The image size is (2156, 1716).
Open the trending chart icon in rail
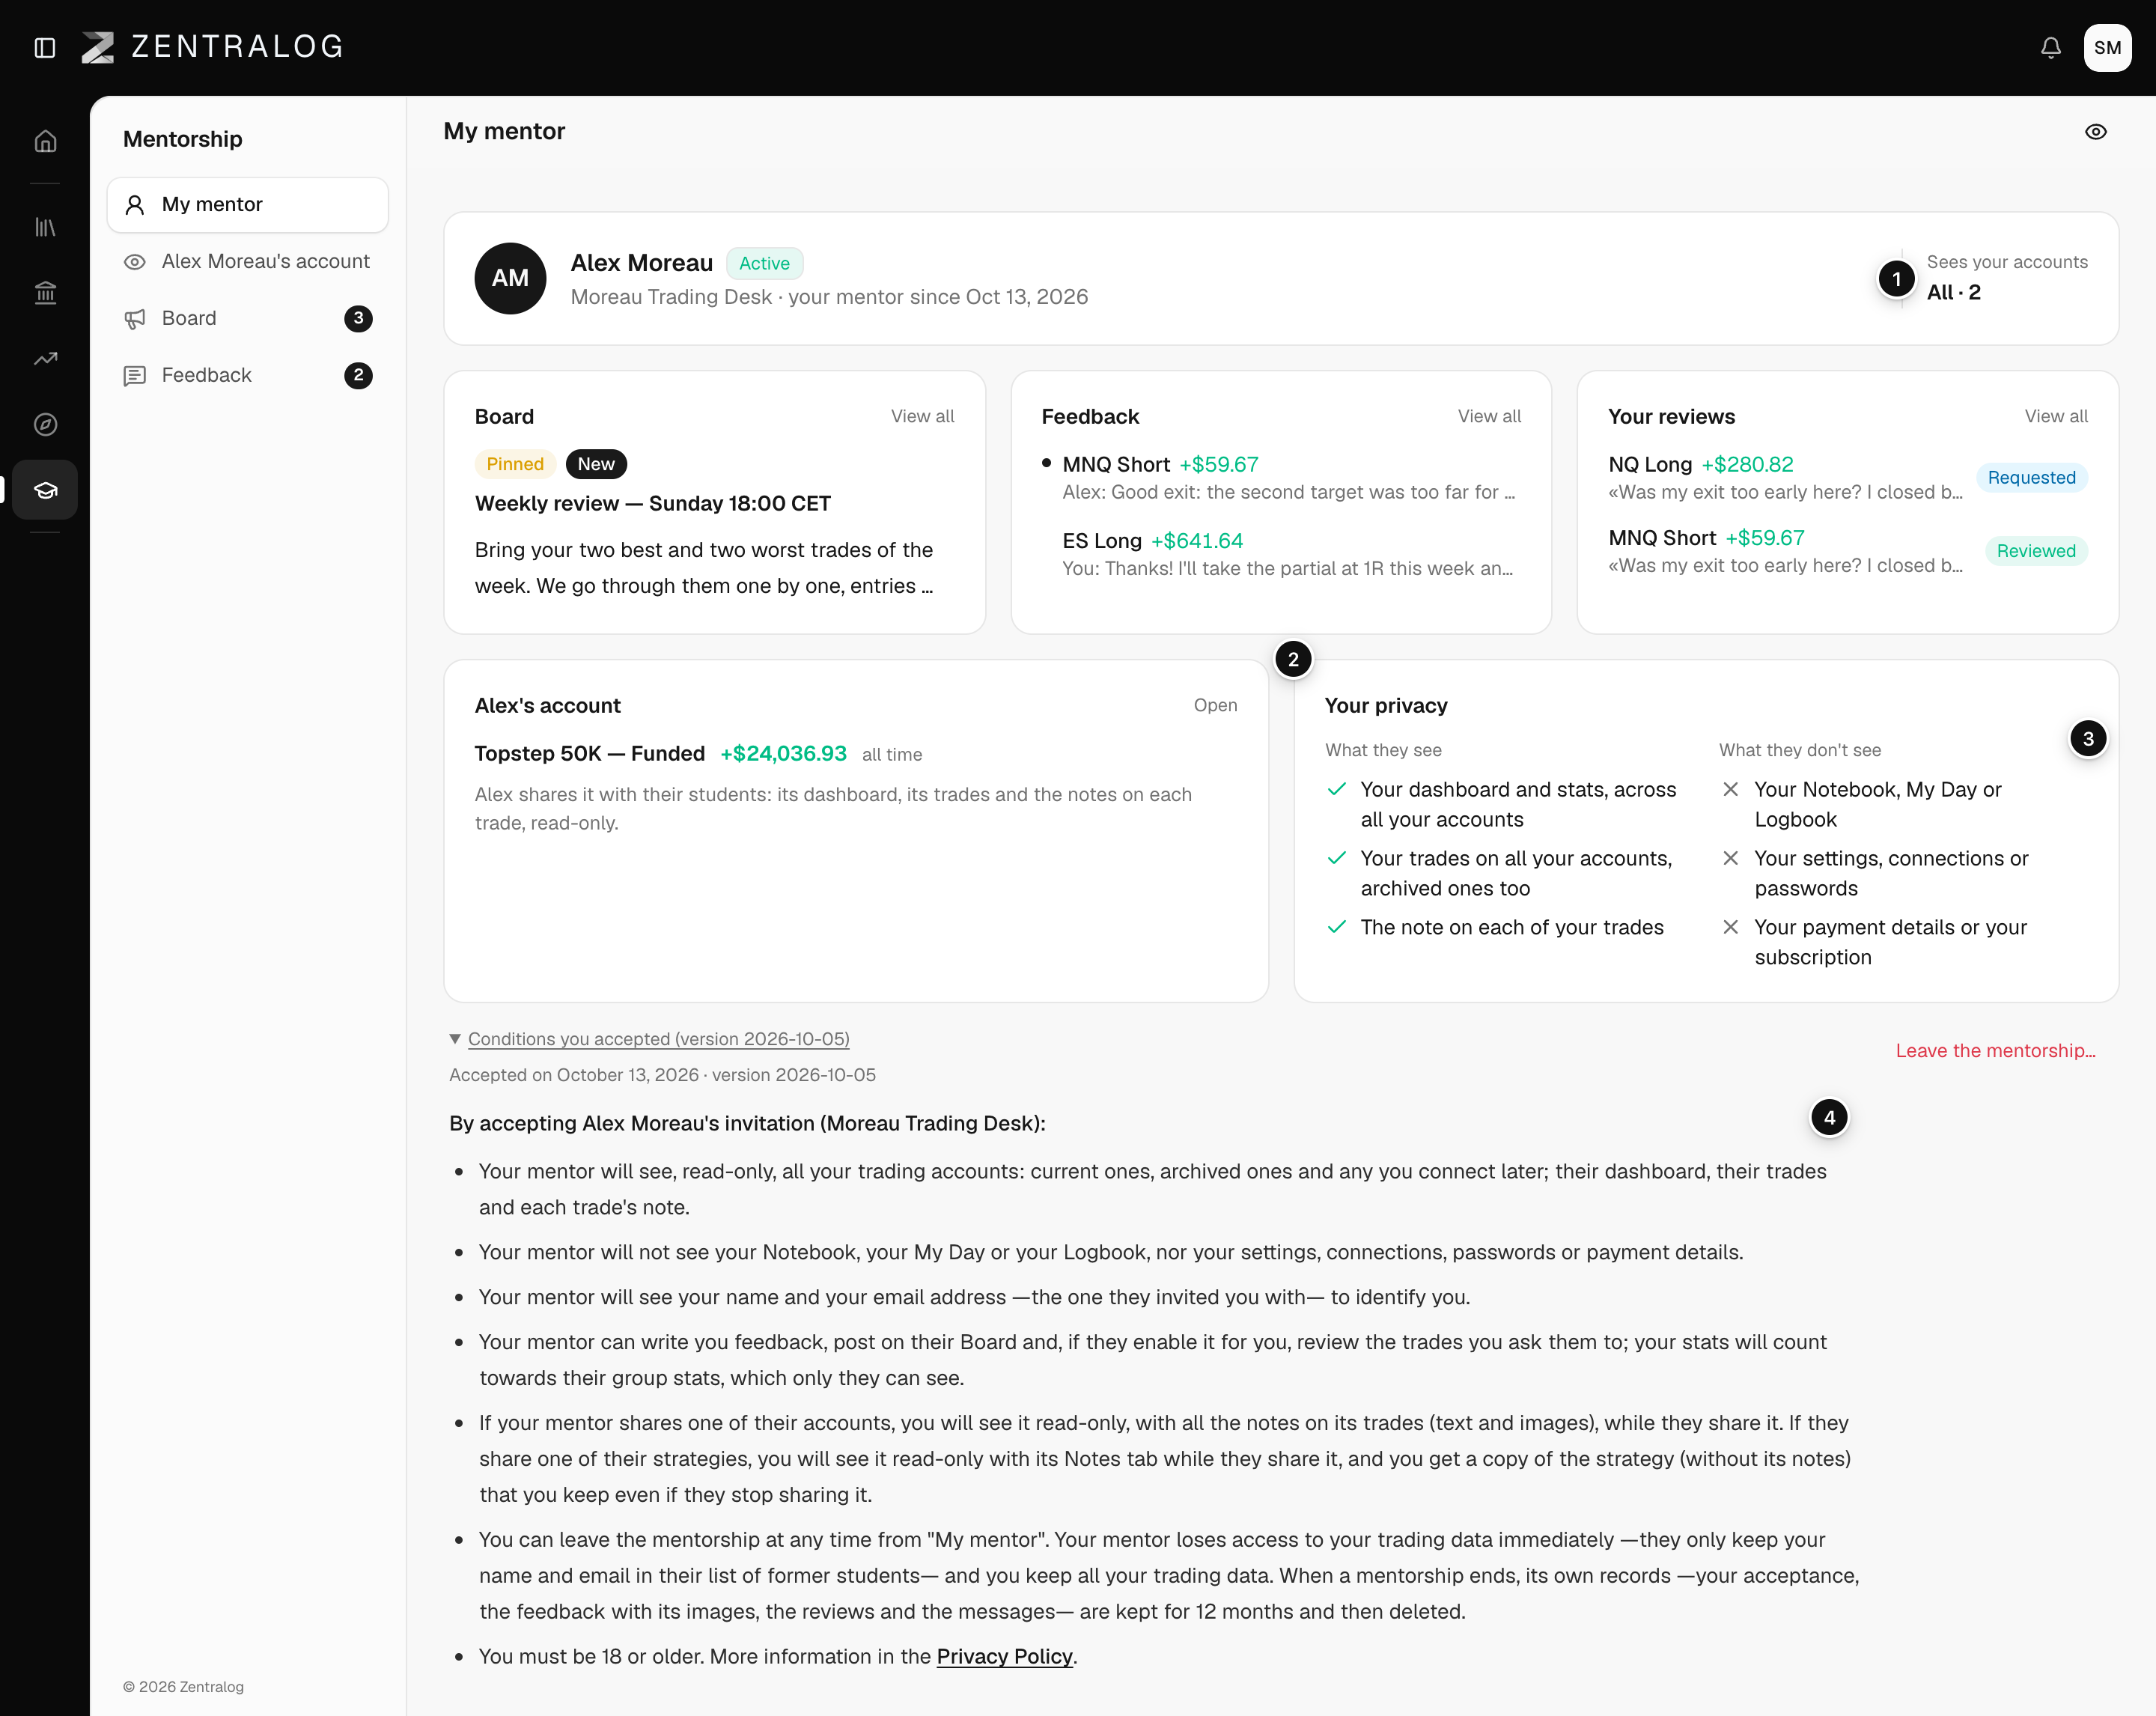click(x=45, y=358)
